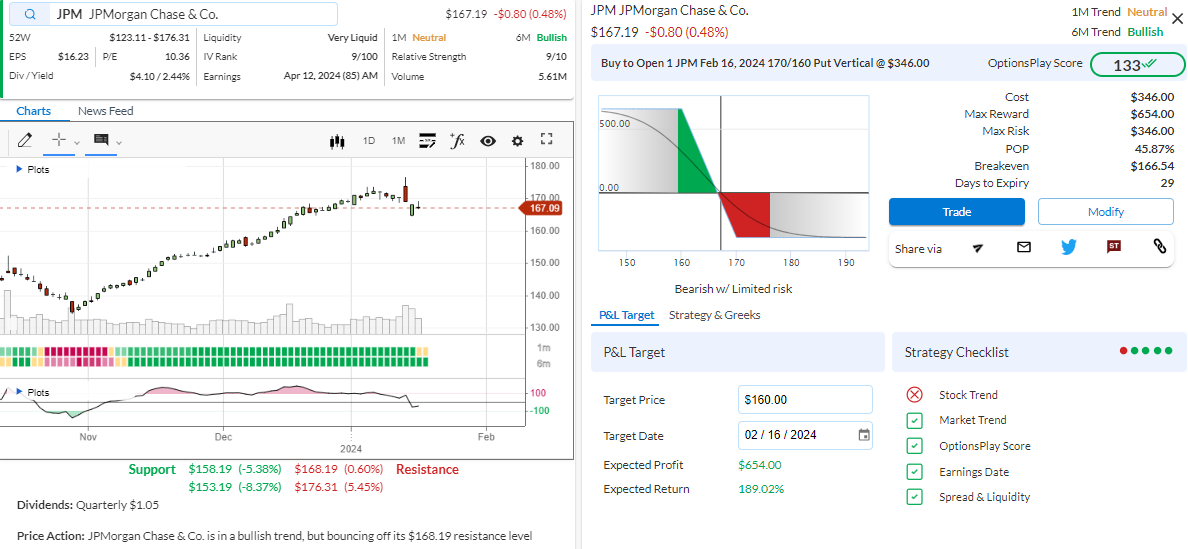Toggle the Market Trend checklist box

click(x=914, y=420)
